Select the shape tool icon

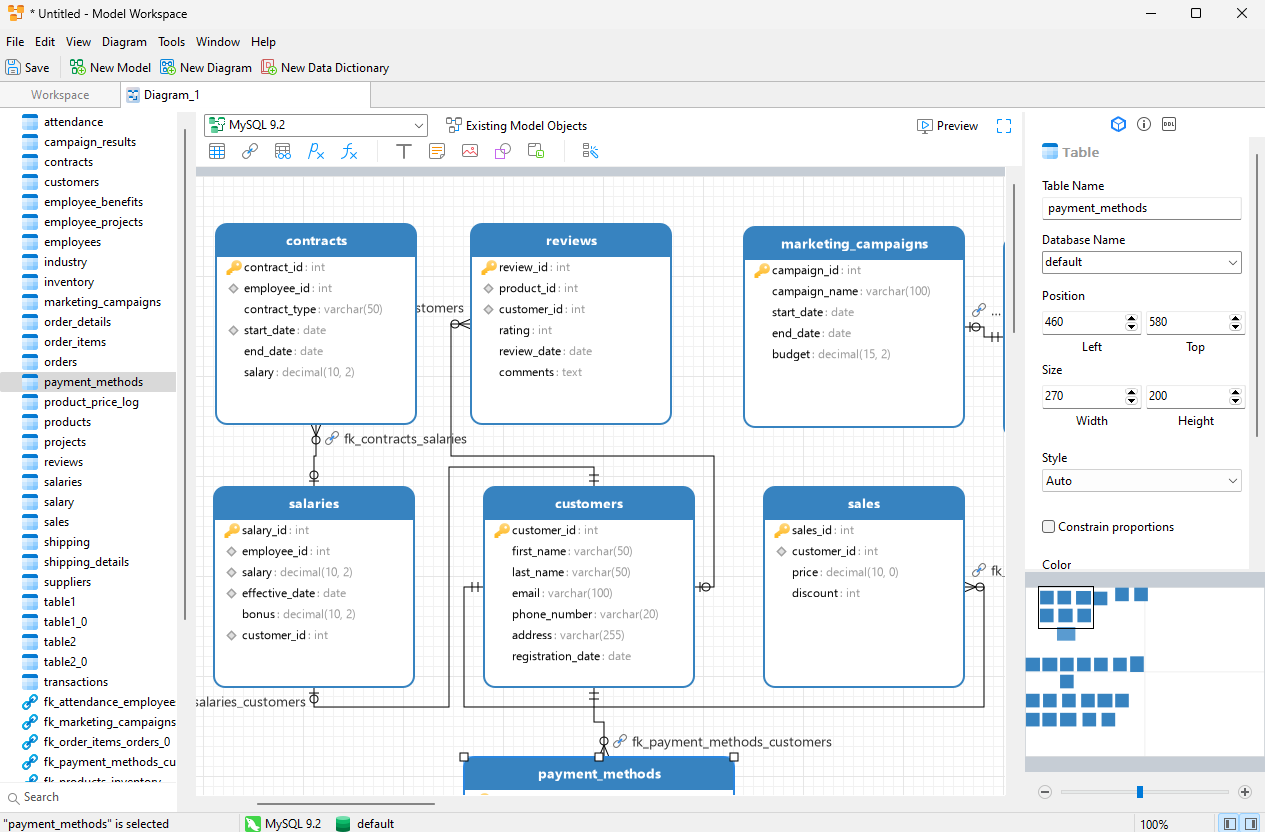[503, 151]
